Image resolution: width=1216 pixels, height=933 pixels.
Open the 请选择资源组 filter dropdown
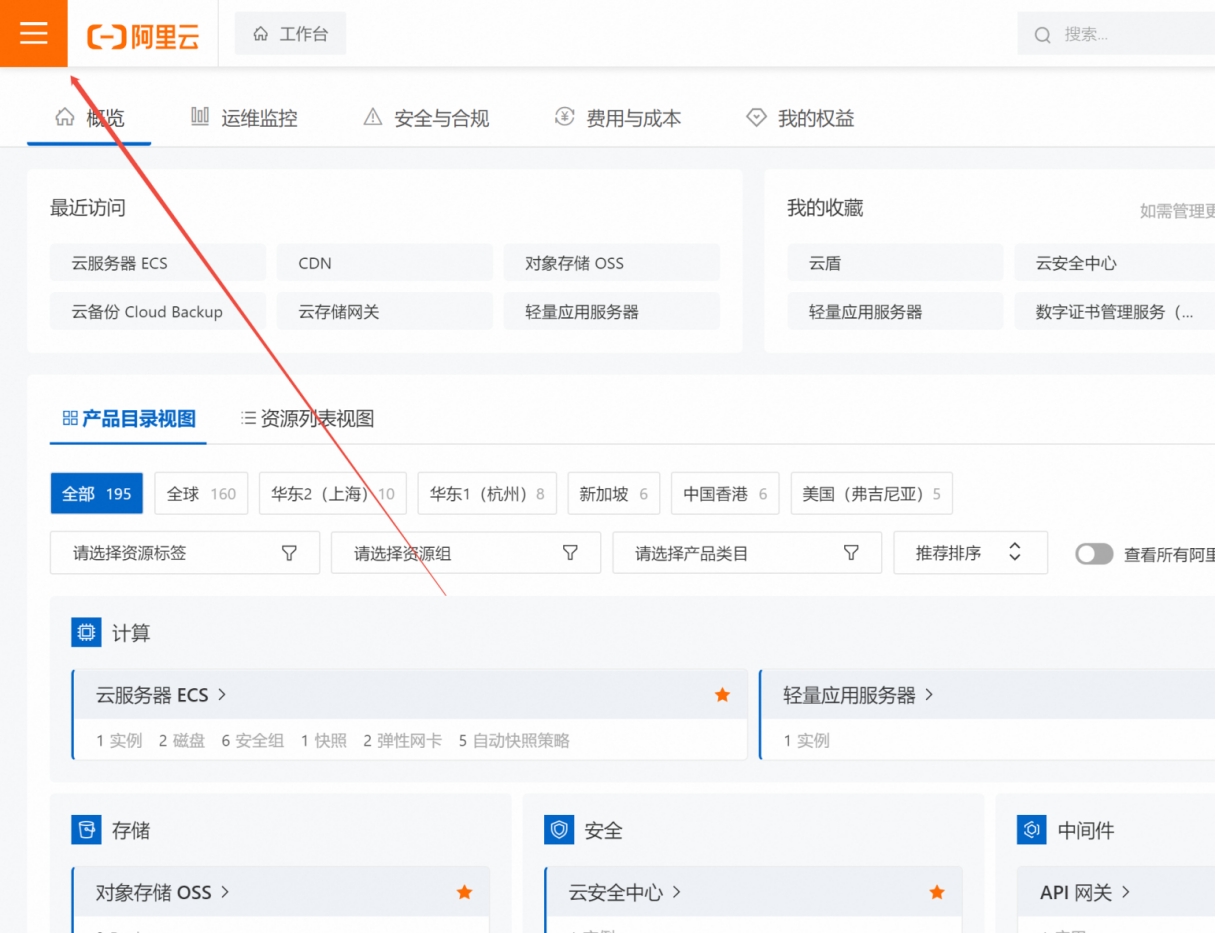[465, 553]
